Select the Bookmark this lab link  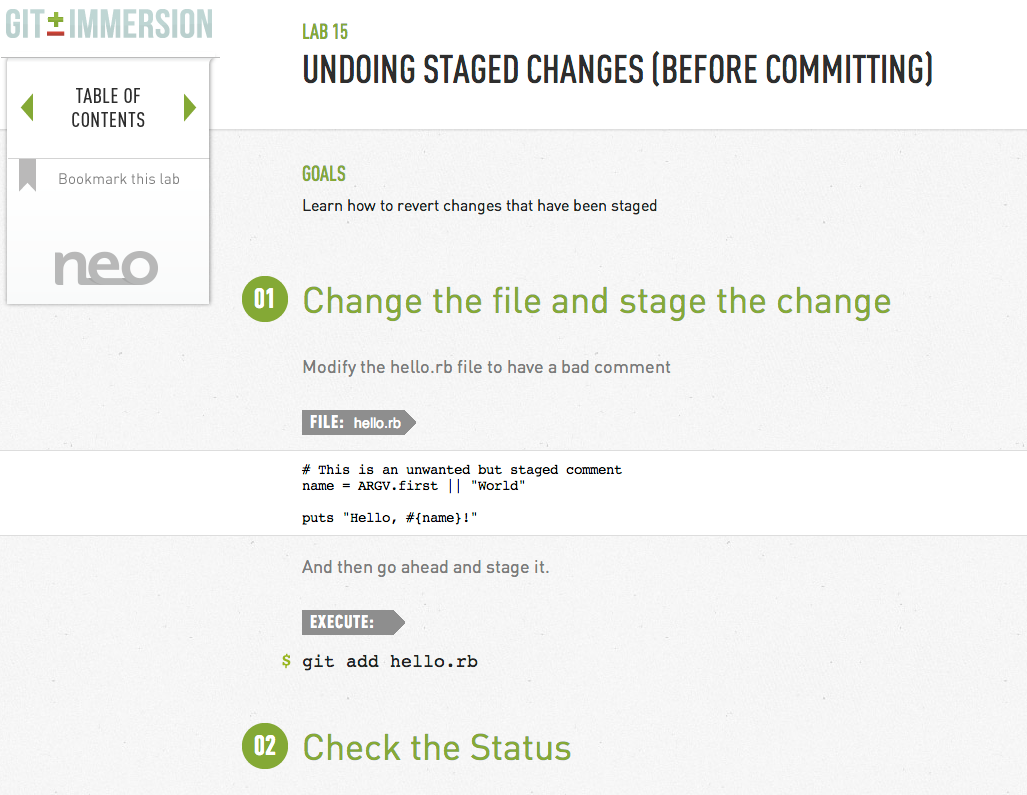(x=119, y=179)
